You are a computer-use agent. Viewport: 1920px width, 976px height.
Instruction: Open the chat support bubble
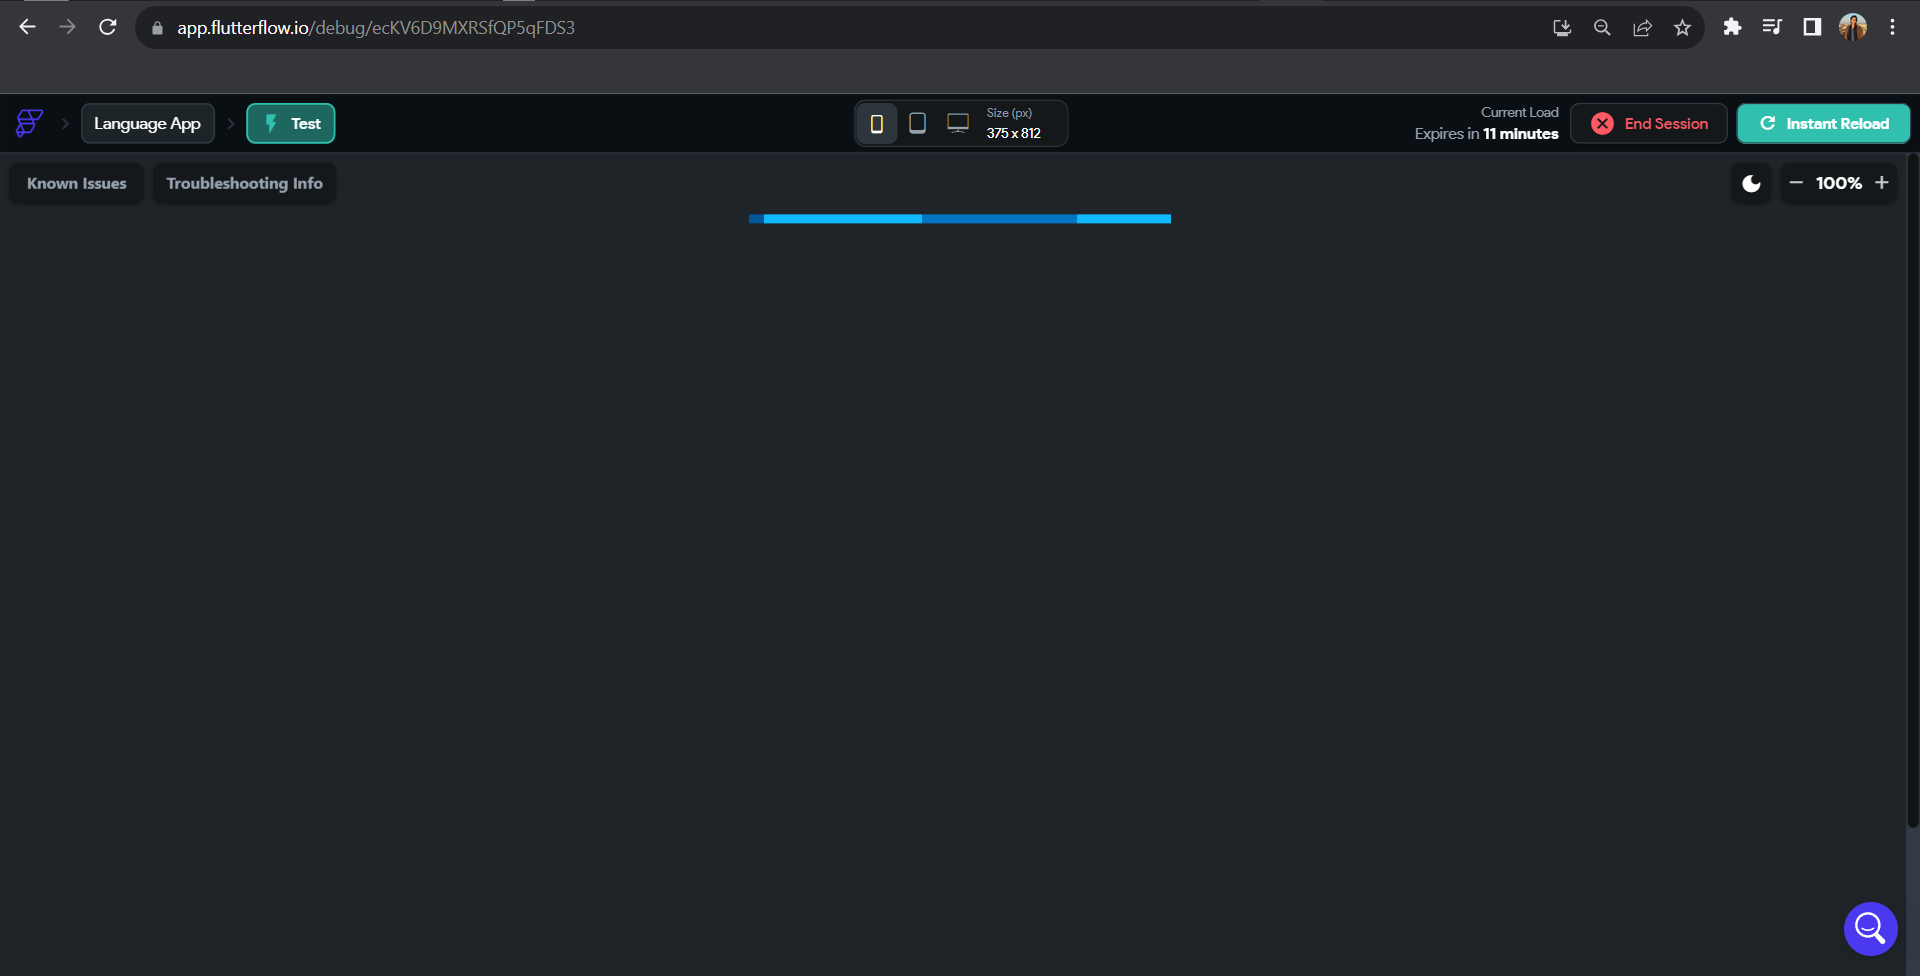click(x=1870, y=928)
